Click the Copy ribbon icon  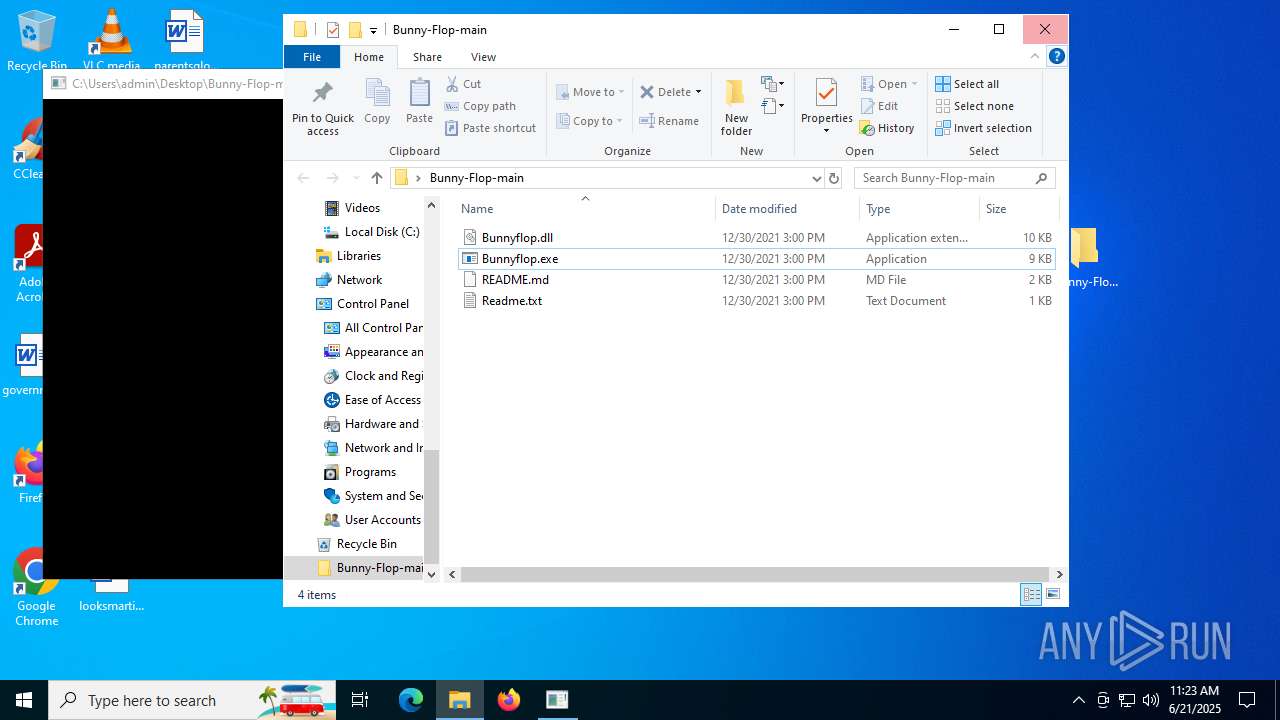tap(377, 101)
